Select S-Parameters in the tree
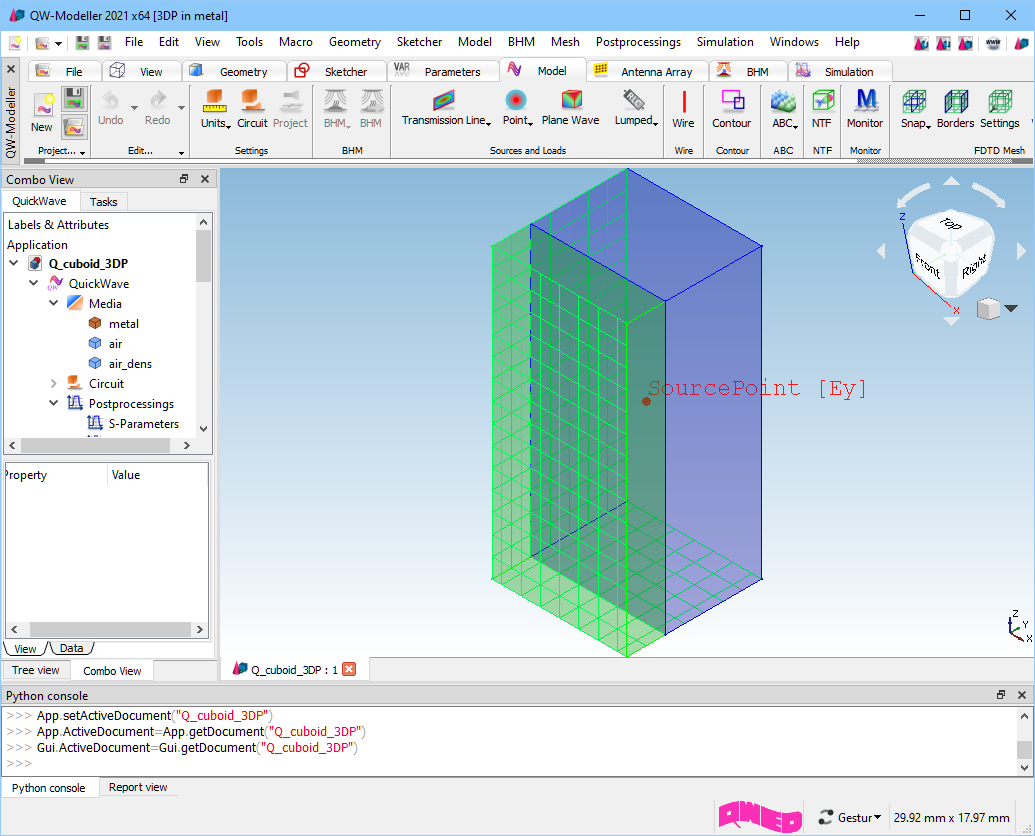The width and height of the screenshot is (1035, 836). point(143,424)
